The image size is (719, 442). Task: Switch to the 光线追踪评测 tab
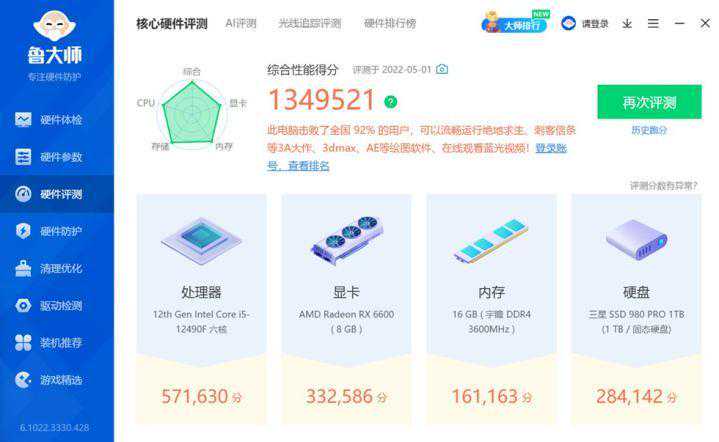(310, 23)
